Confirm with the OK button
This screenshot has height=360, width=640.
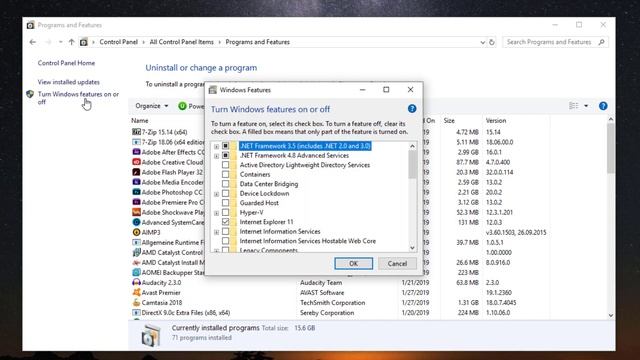[353, 264]
